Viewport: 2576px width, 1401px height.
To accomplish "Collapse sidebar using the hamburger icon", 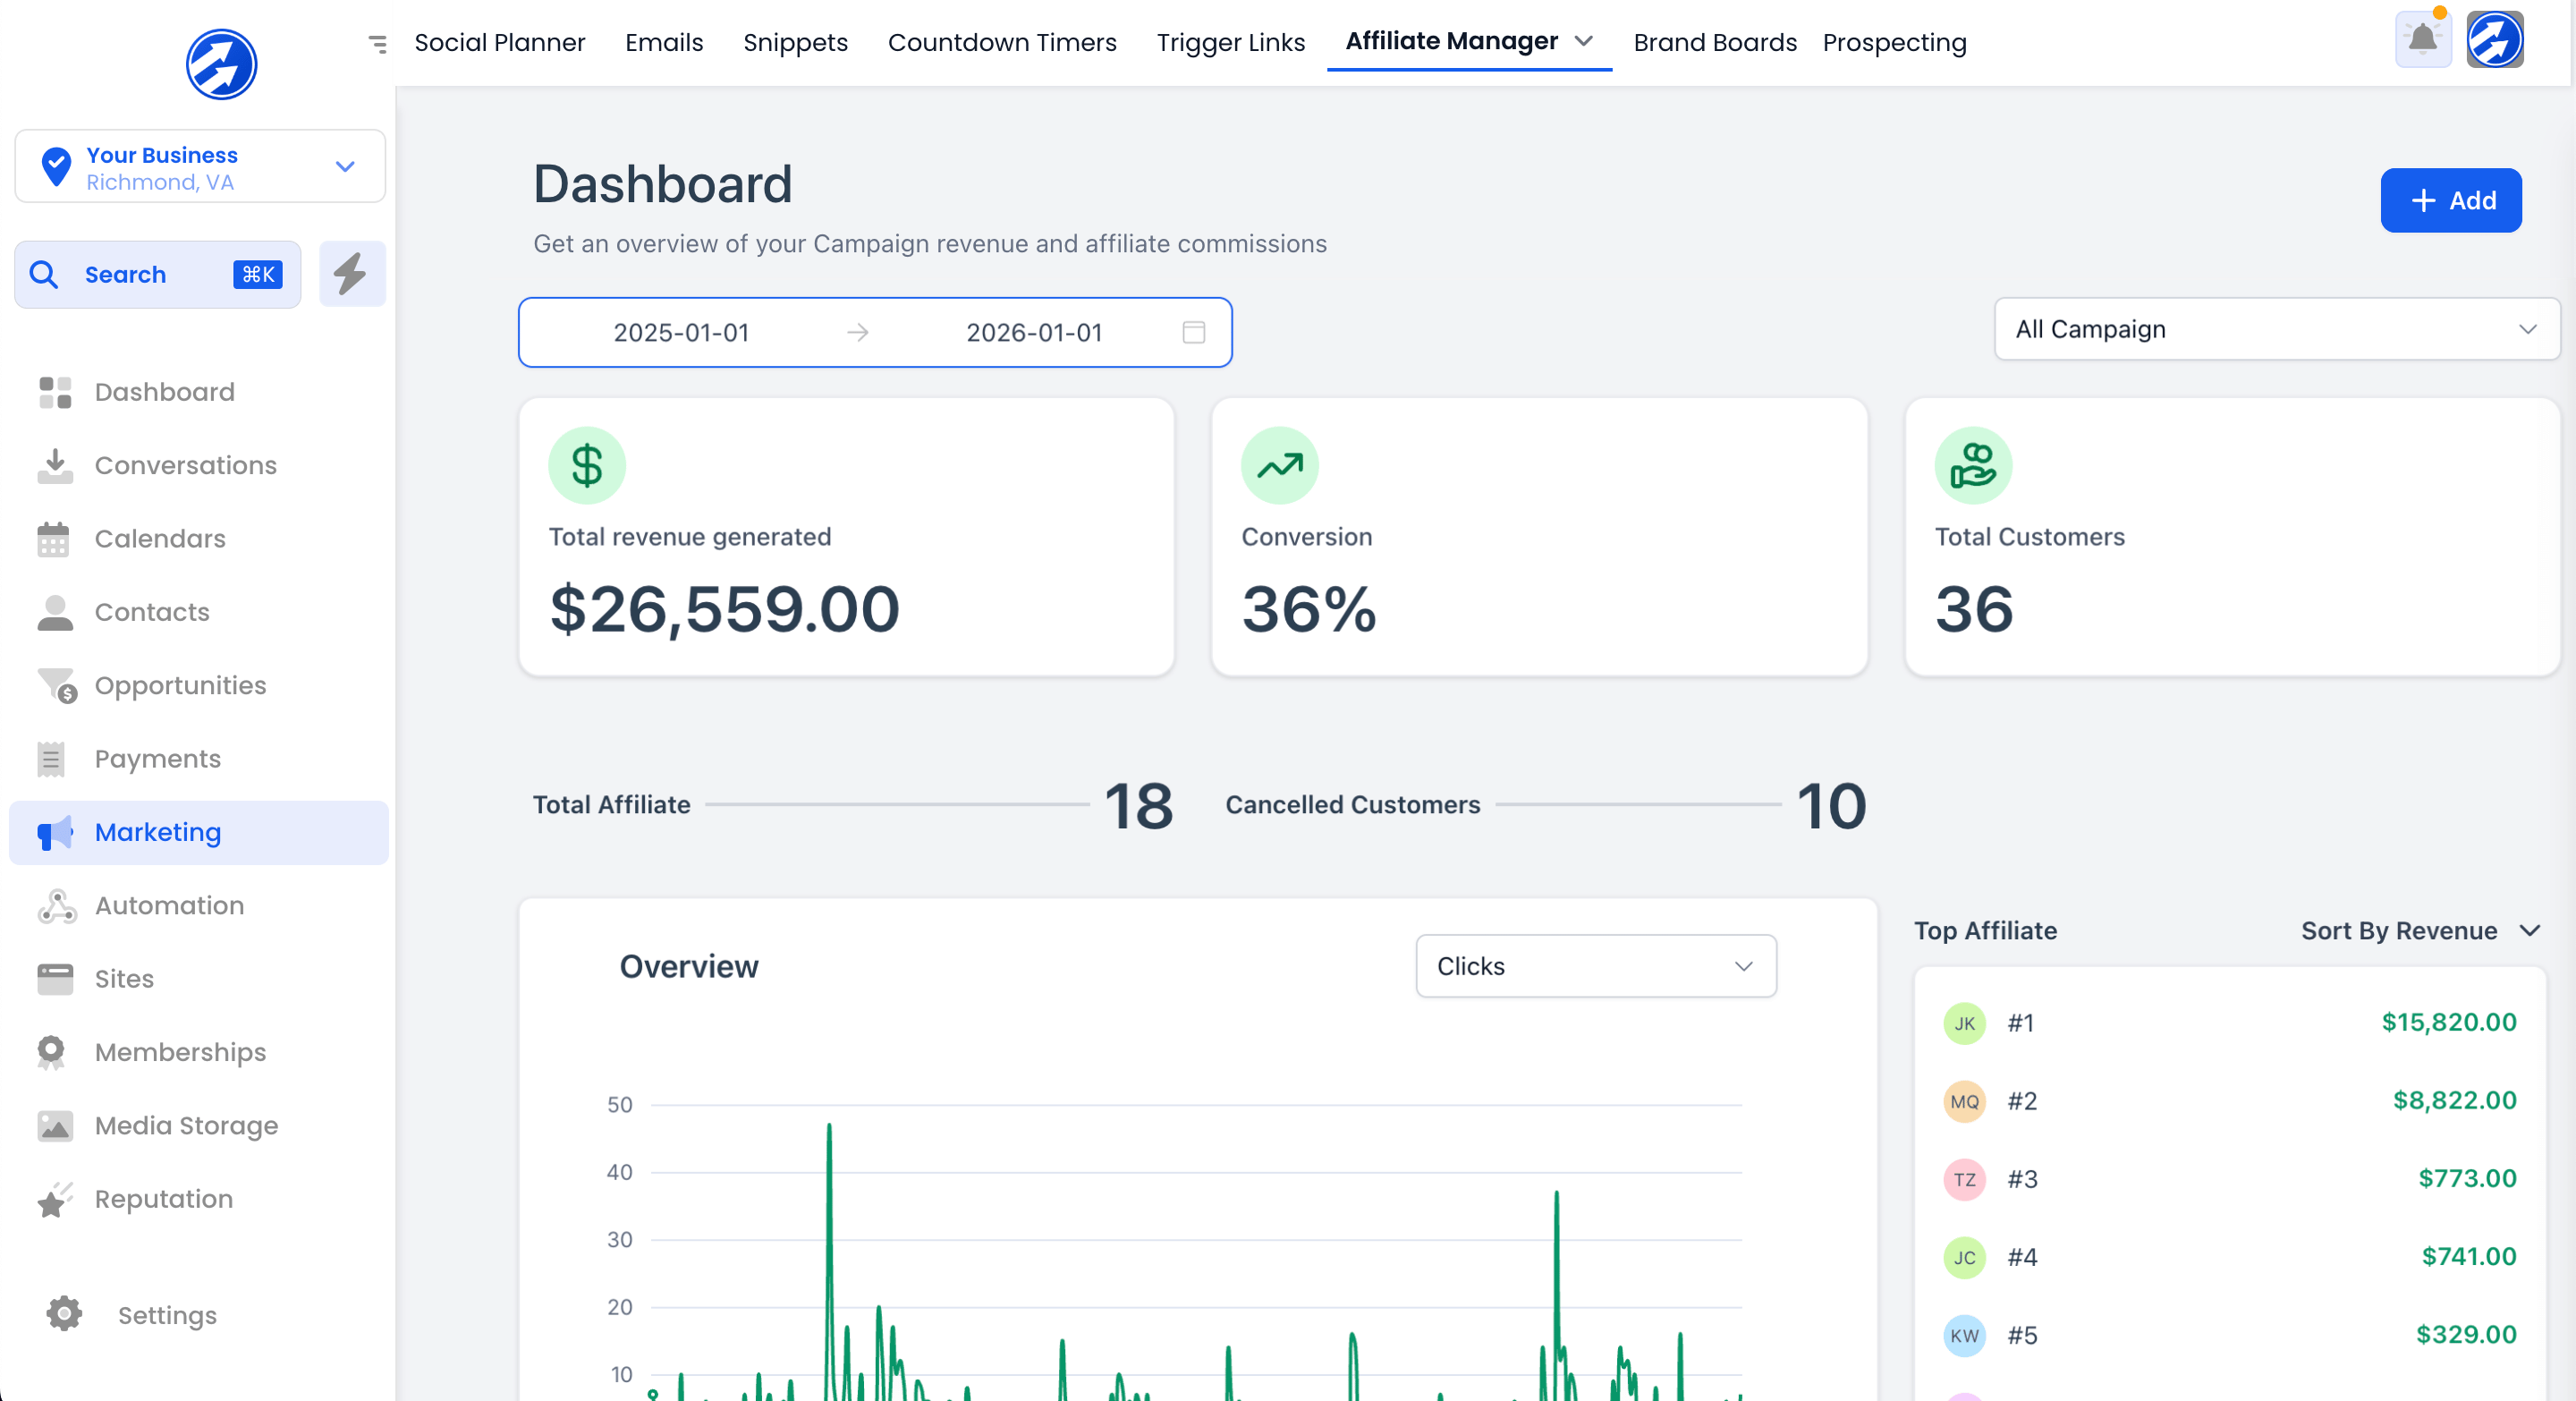I will coord(377,43).
